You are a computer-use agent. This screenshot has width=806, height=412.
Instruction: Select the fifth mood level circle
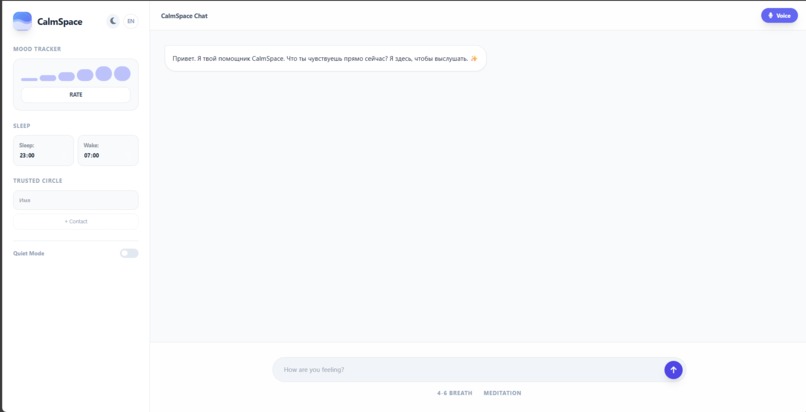pos(103,73)
